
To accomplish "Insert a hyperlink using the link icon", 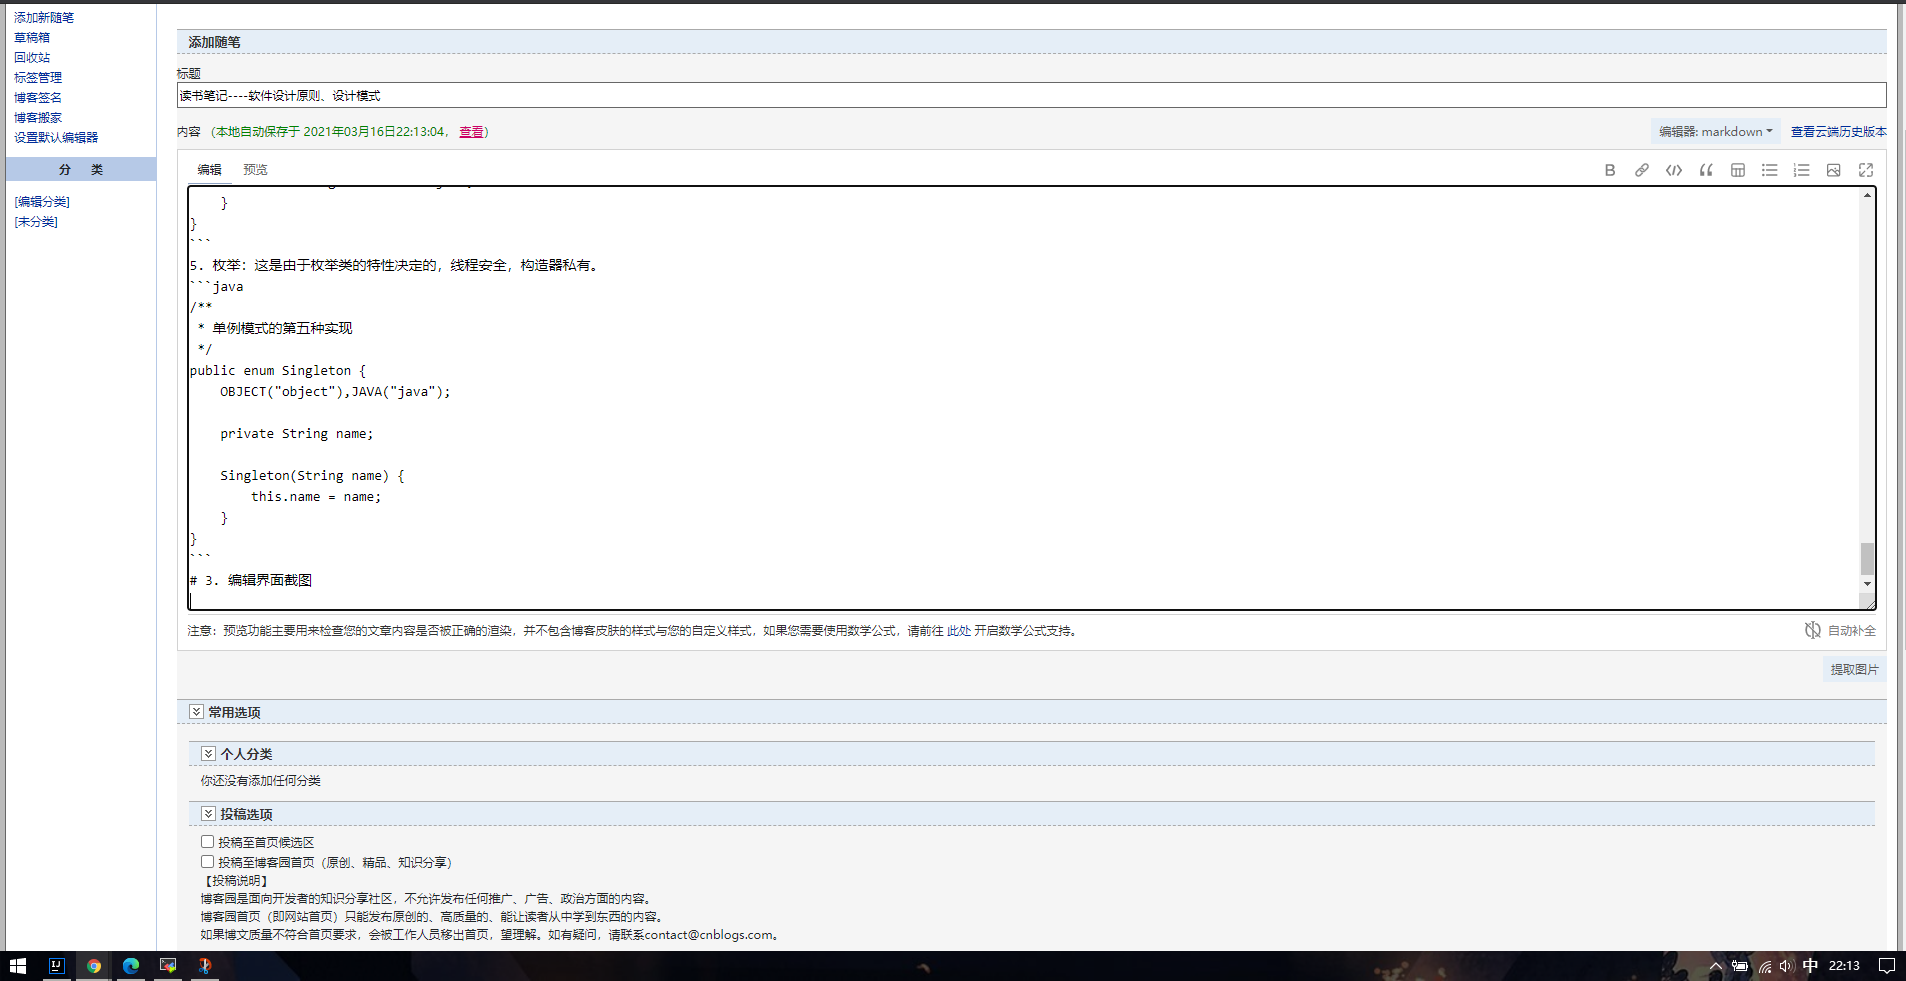I will (x=1642, y=170).
